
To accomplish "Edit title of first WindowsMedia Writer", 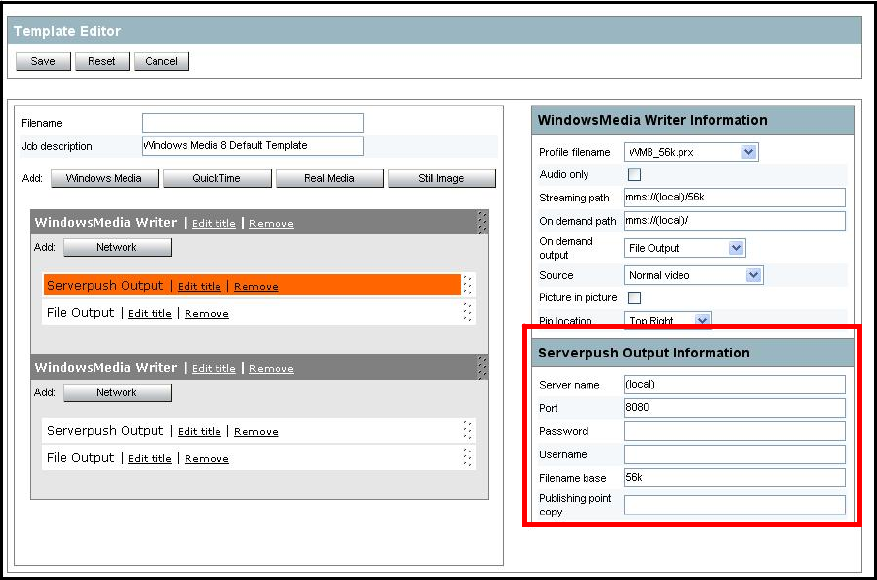I will (215, 224).
